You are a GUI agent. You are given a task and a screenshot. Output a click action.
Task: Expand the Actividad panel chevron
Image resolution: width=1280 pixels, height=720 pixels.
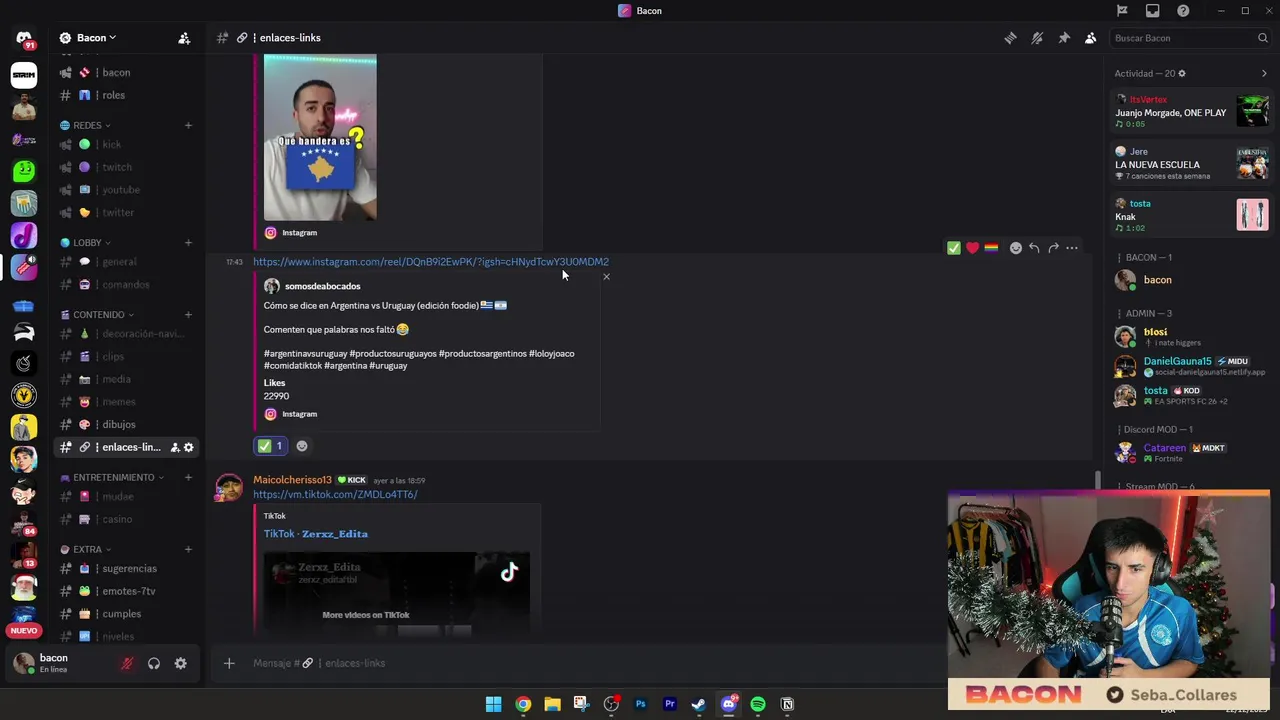(x=1264, y=73)
